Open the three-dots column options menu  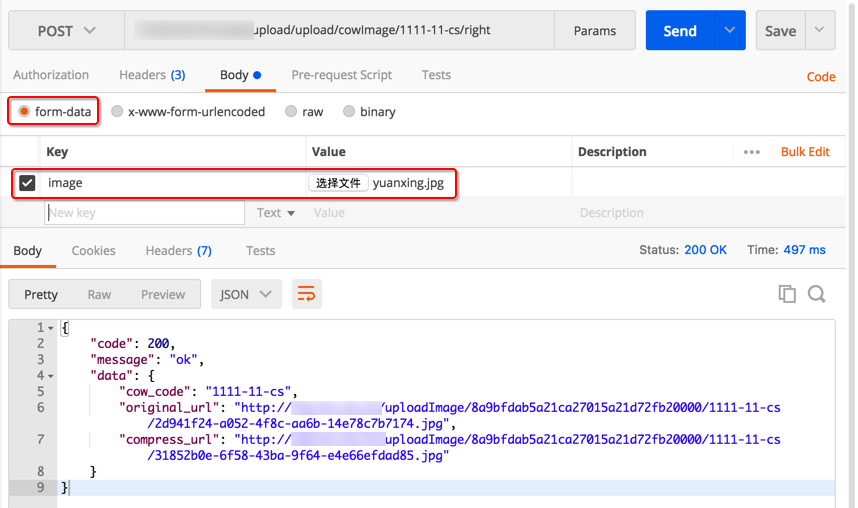pos(752,152)
